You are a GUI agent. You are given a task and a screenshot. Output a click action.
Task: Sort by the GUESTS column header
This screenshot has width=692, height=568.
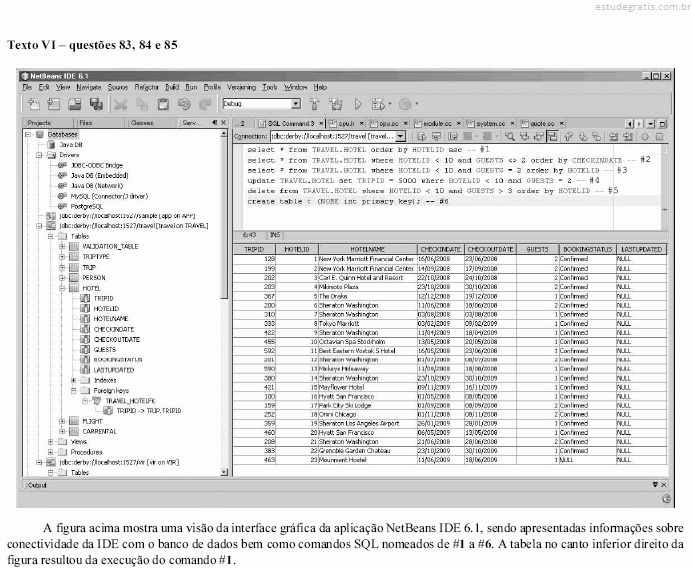tap(537, 249)
